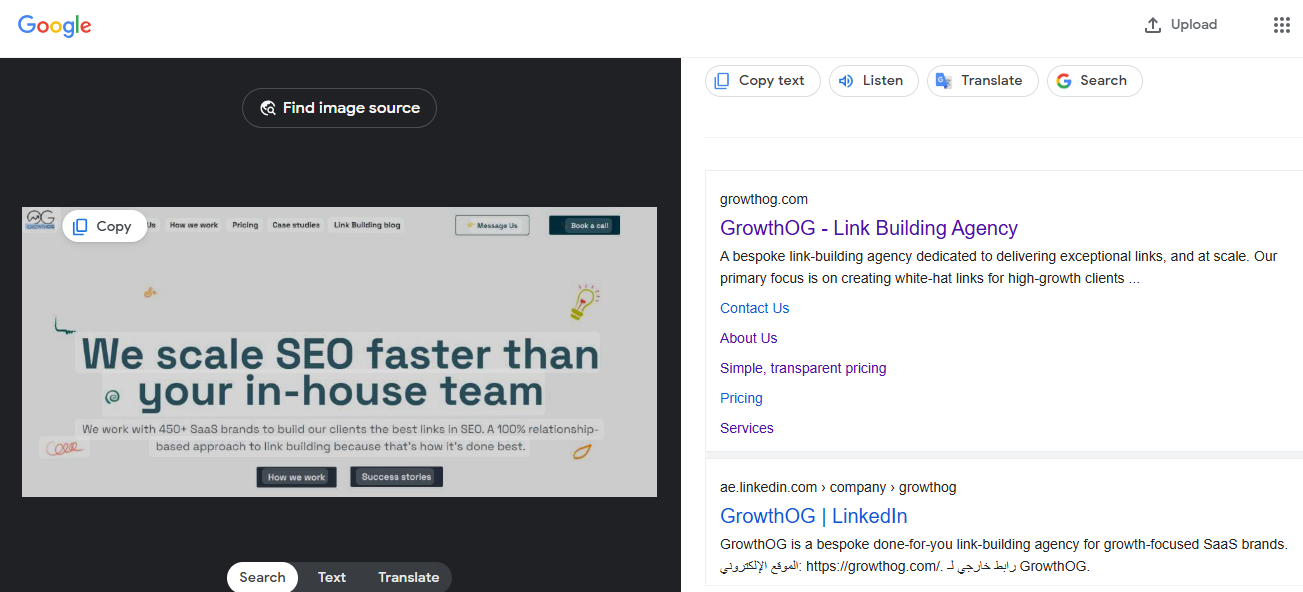Click 'Pricing' nav item in image
Screen dimensions: 1303x592
click(245, 225)
